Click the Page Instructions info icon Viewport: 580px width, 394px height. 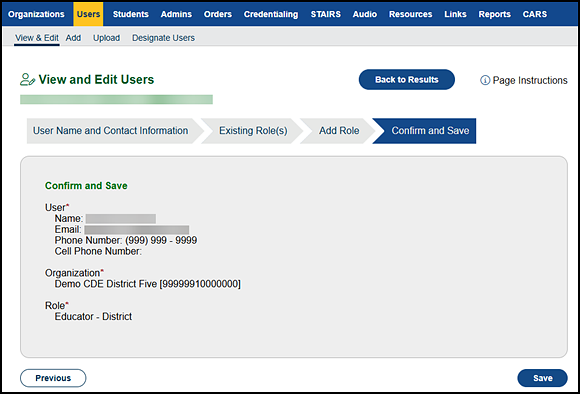click(x=485, y=80)
